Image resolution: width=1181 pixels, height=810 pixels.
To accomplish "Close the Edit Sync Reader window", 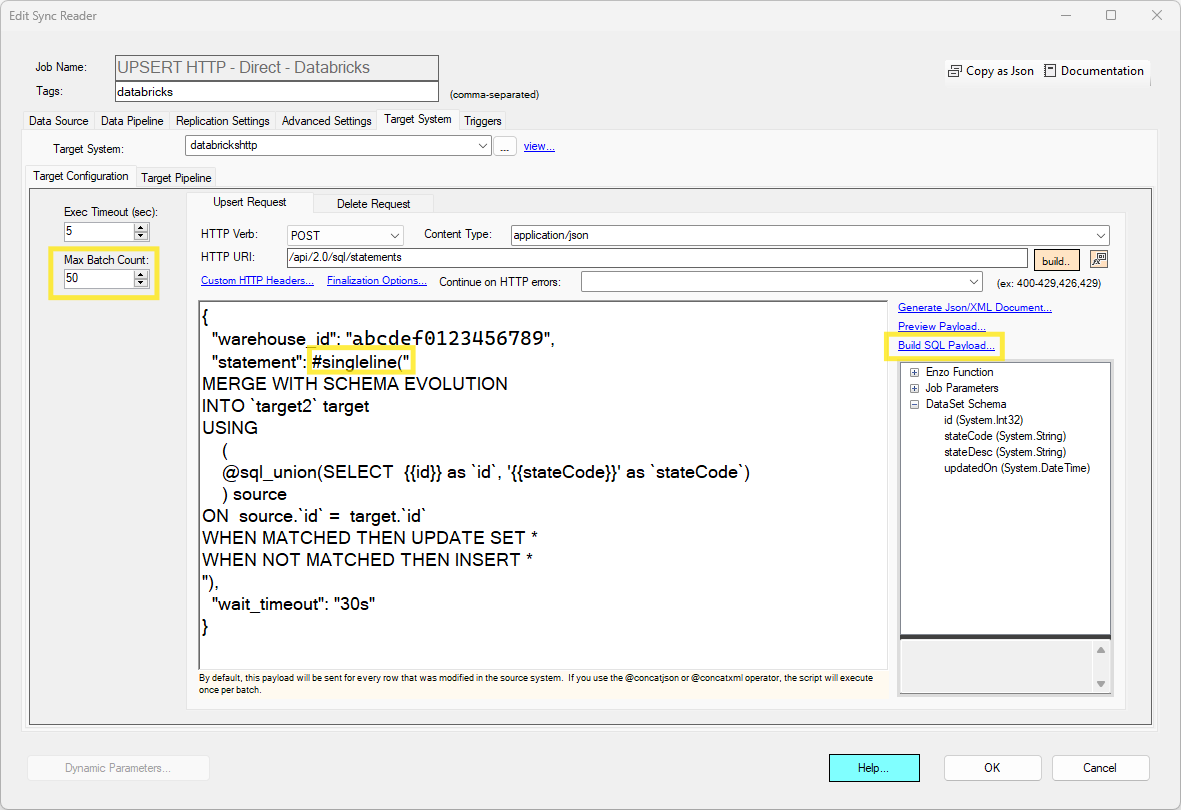I will click(1157, 15).
